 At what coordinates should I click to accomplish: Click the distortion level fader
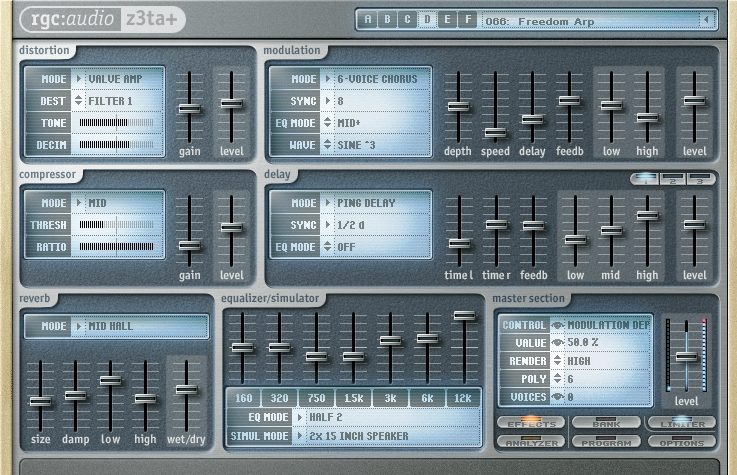(x=232, y=104)
